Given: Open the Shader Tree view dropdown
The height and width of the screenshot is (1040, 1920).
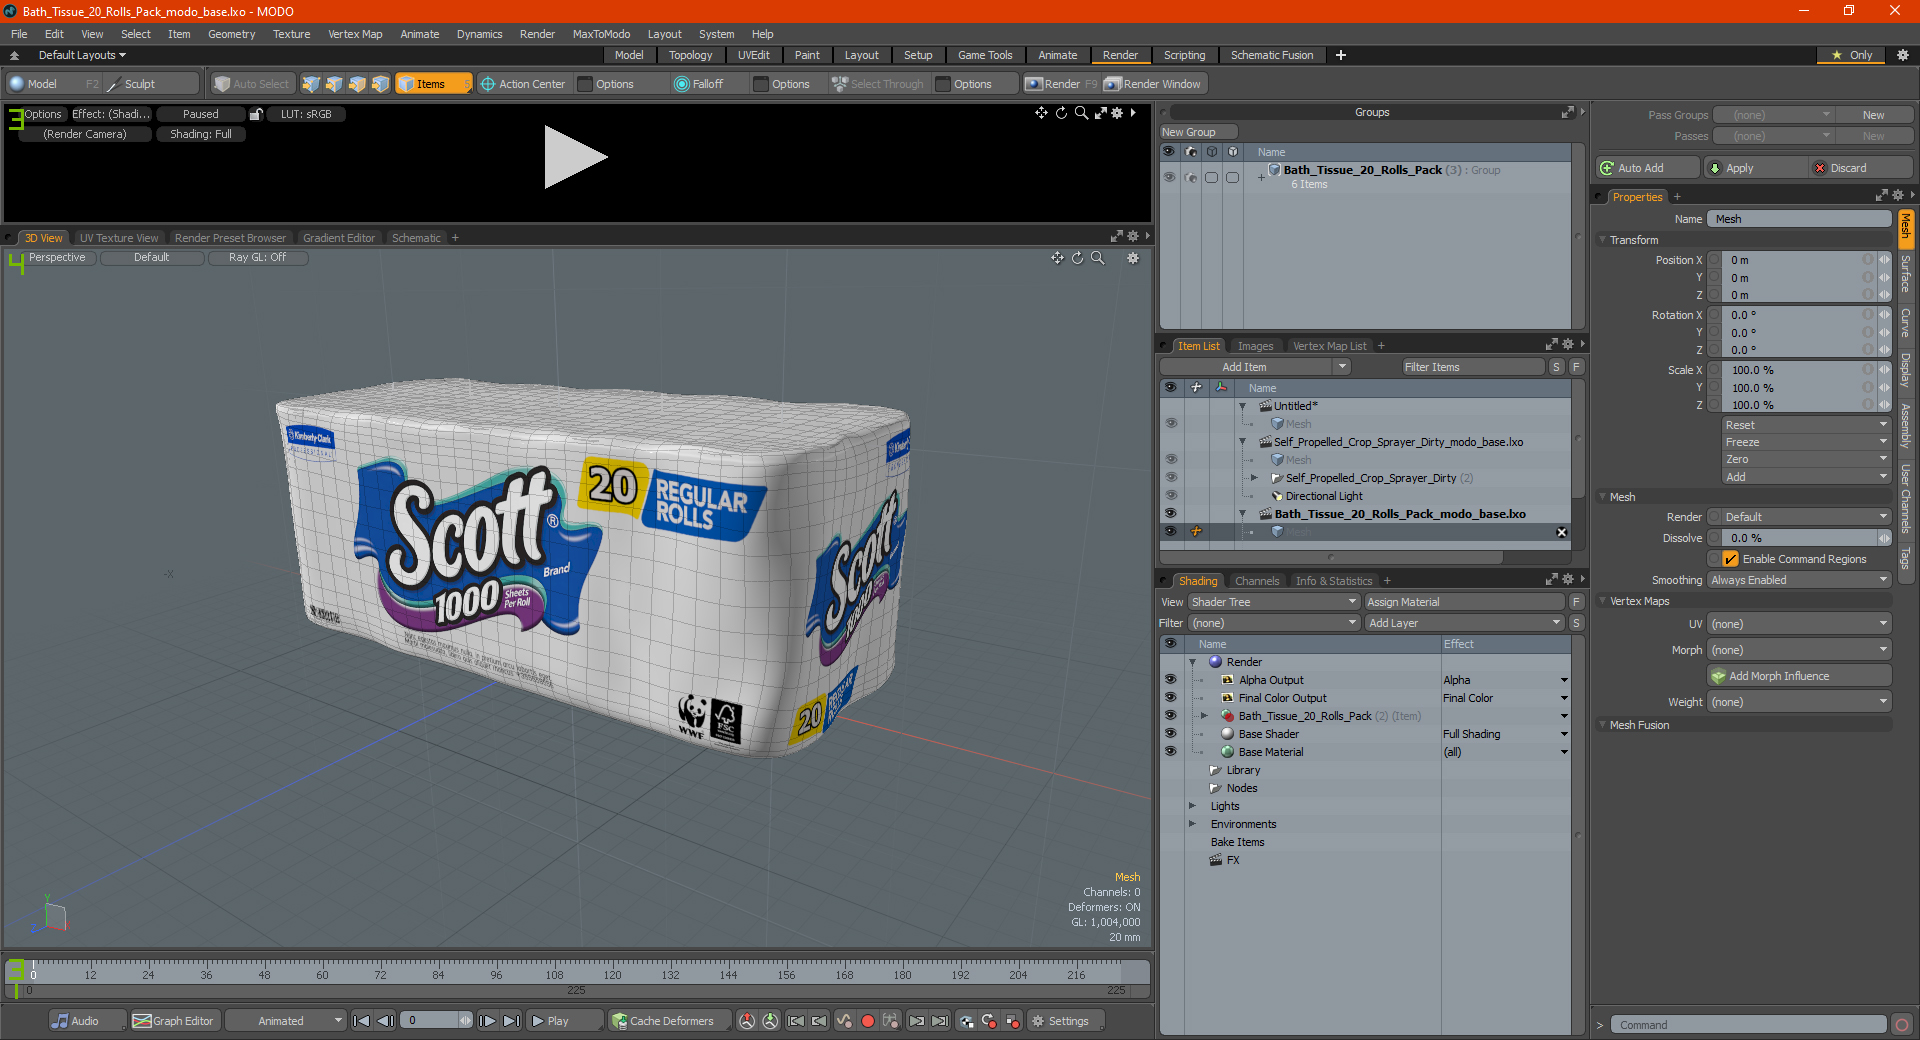Looking at the screenshot, I should click(x=1274, y=602).
